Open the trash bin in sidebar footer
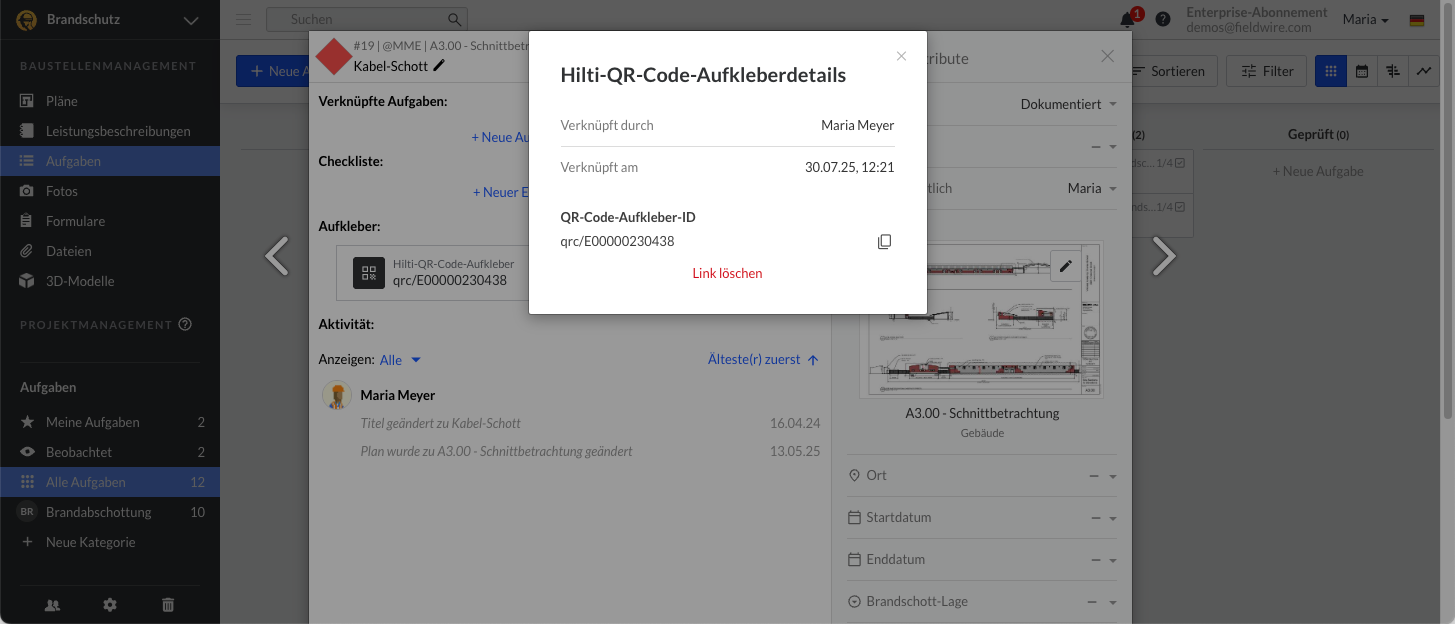 click(x=168, y=604)
